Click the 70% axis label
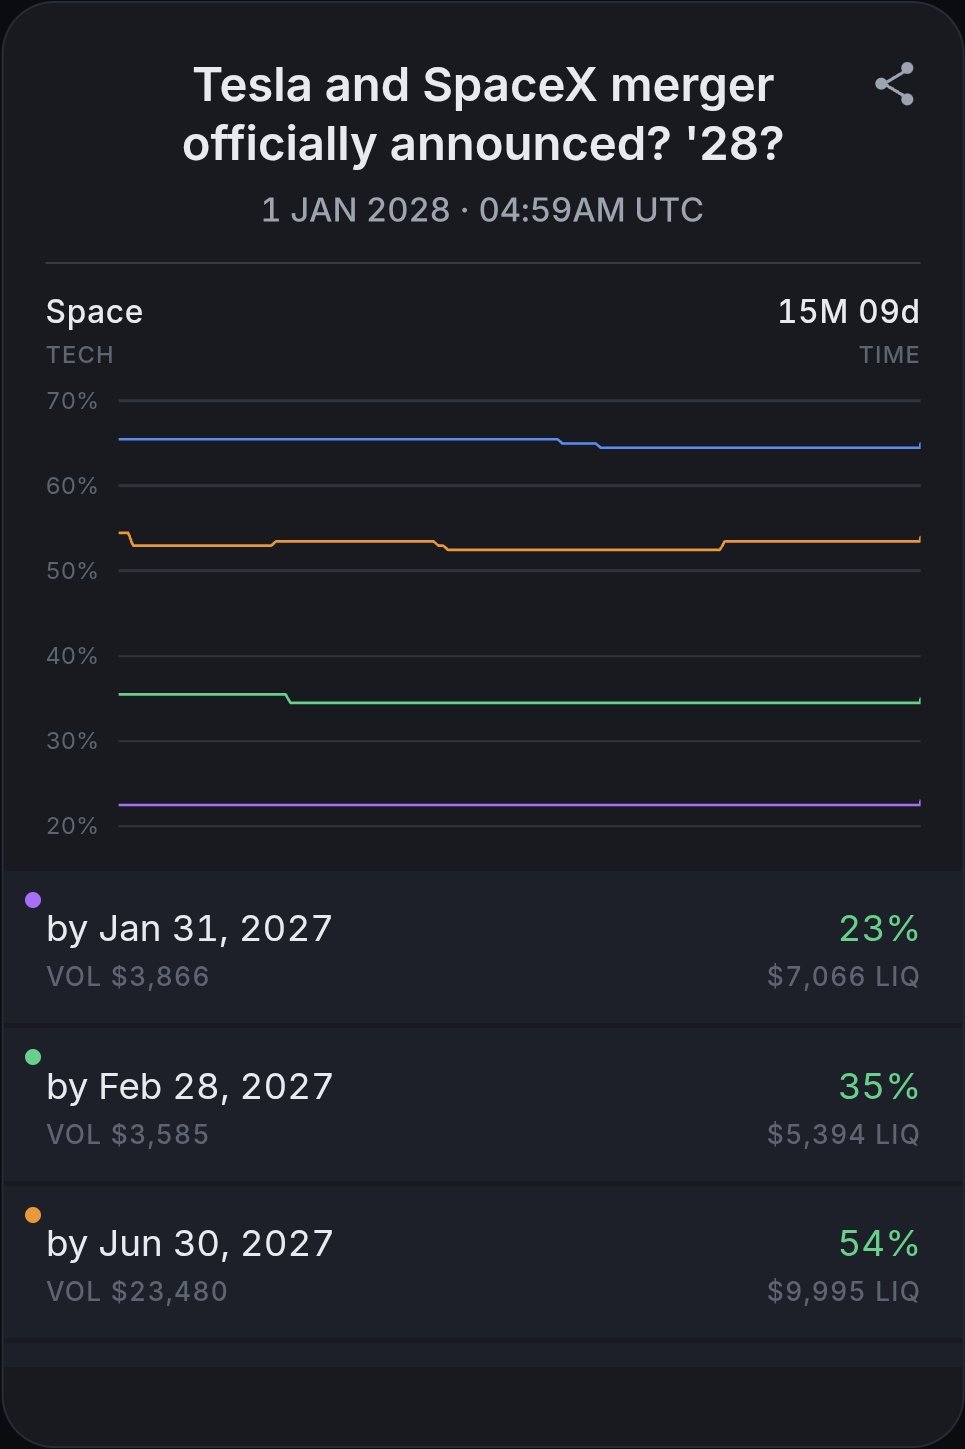Image resolution: width=965 pixels, height=1449 pixels. (72, 401)
